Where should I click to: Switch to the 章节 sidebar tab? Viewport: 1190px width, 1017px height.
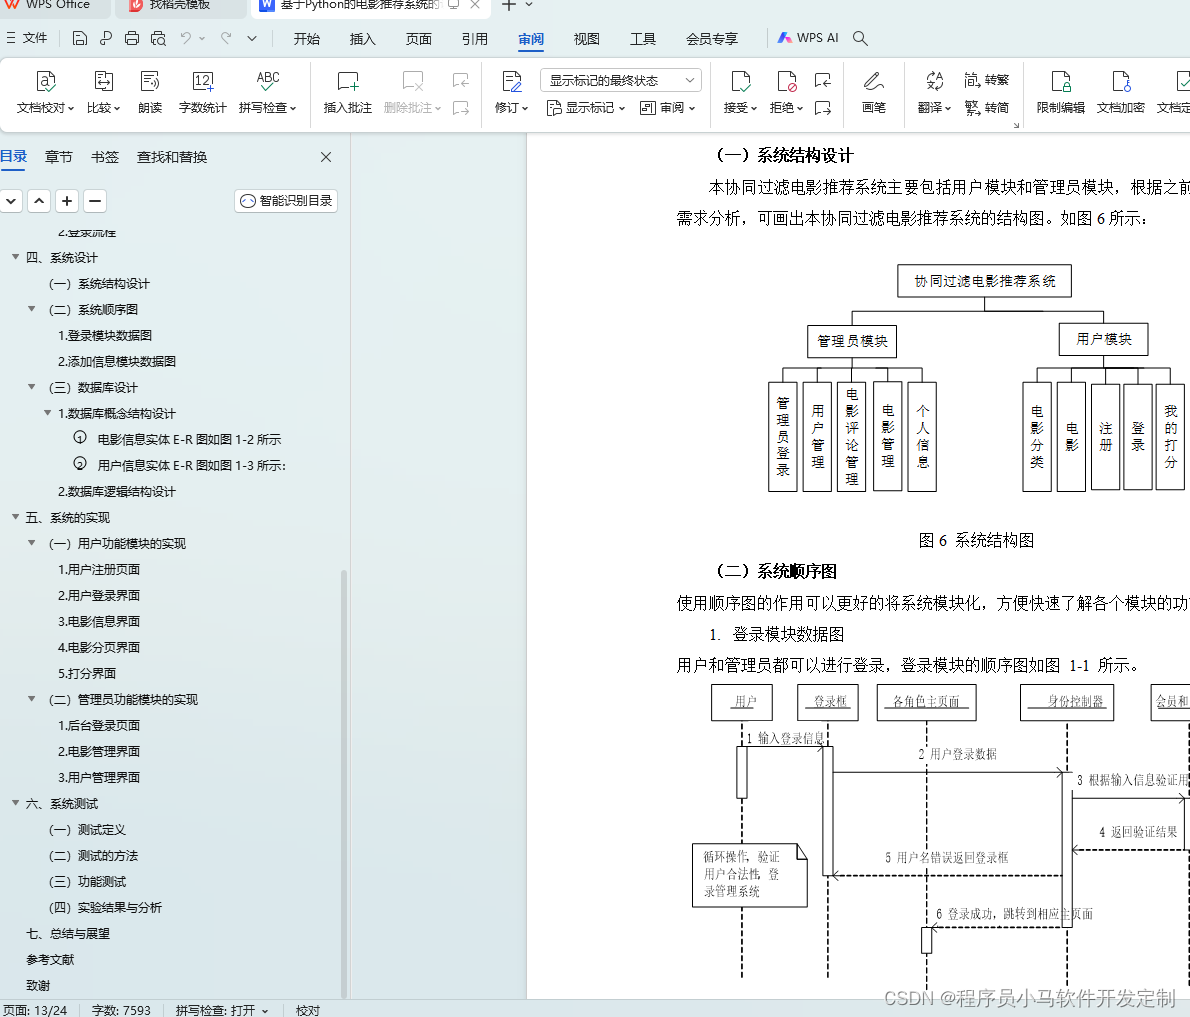point(57,156)
